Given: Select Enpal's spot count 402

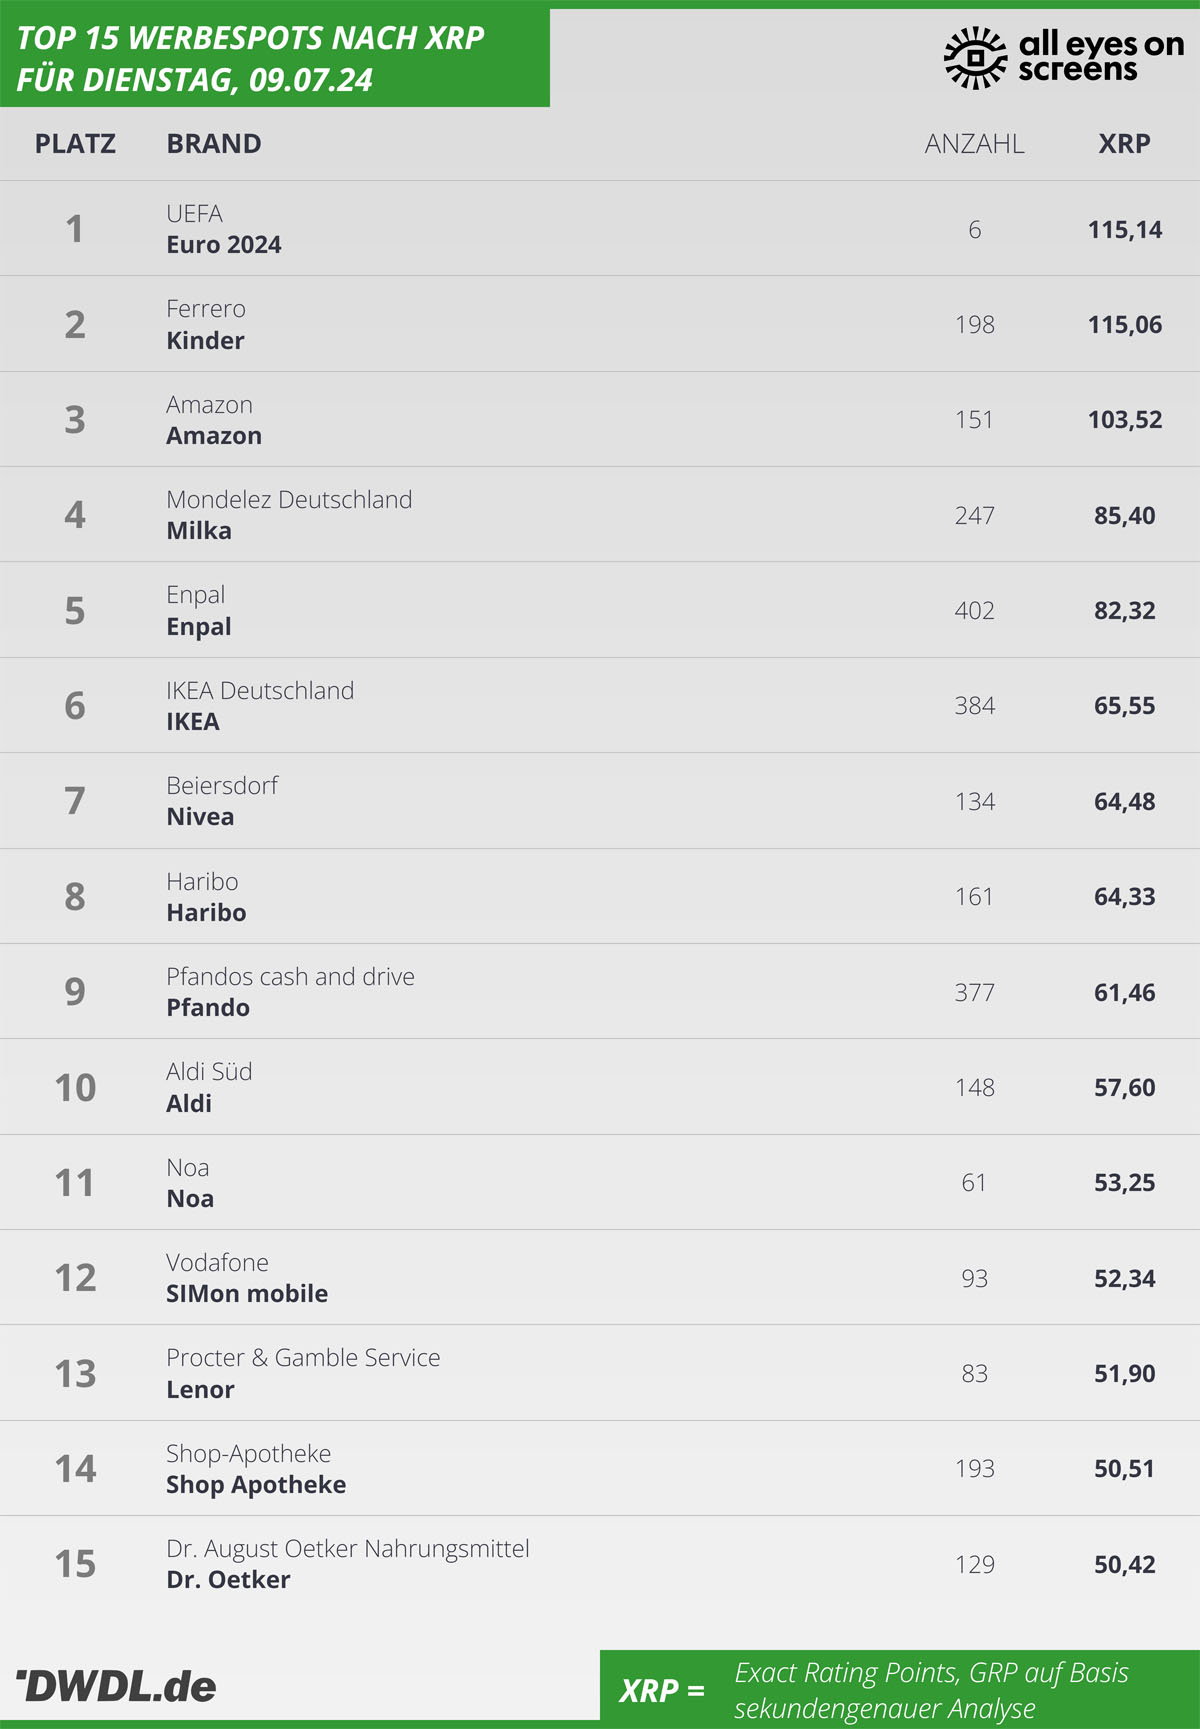Looking at the screenshot, I should pyautogui.click(x=974, y=611).
